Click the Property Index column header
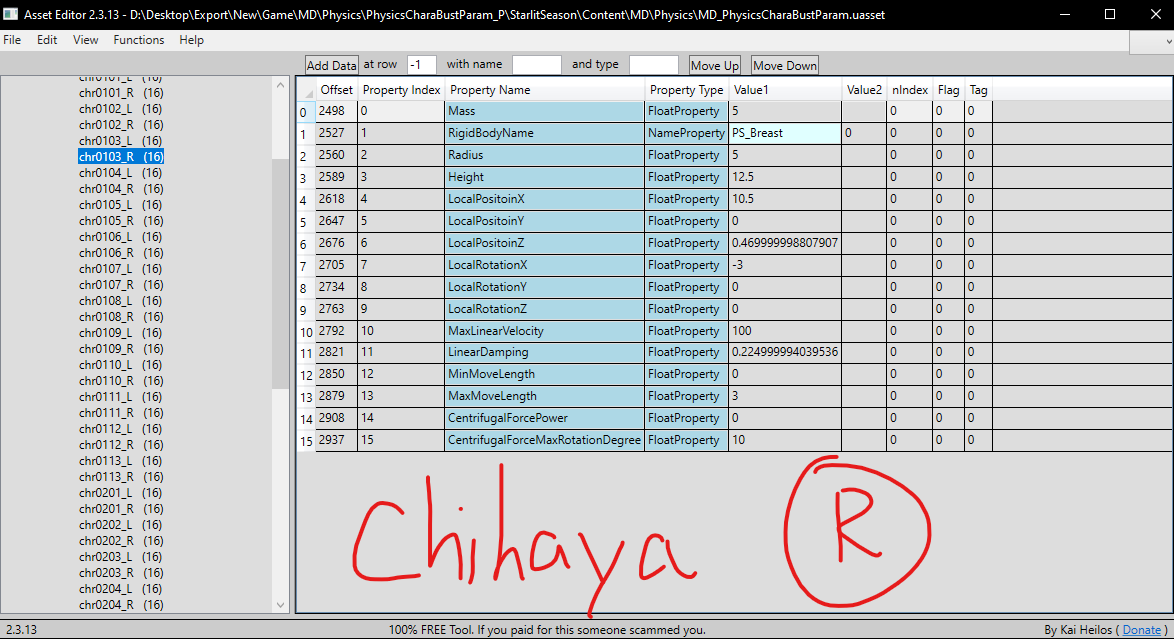Viewport: 1174px width, 639px height. click(x=401, y=90)
